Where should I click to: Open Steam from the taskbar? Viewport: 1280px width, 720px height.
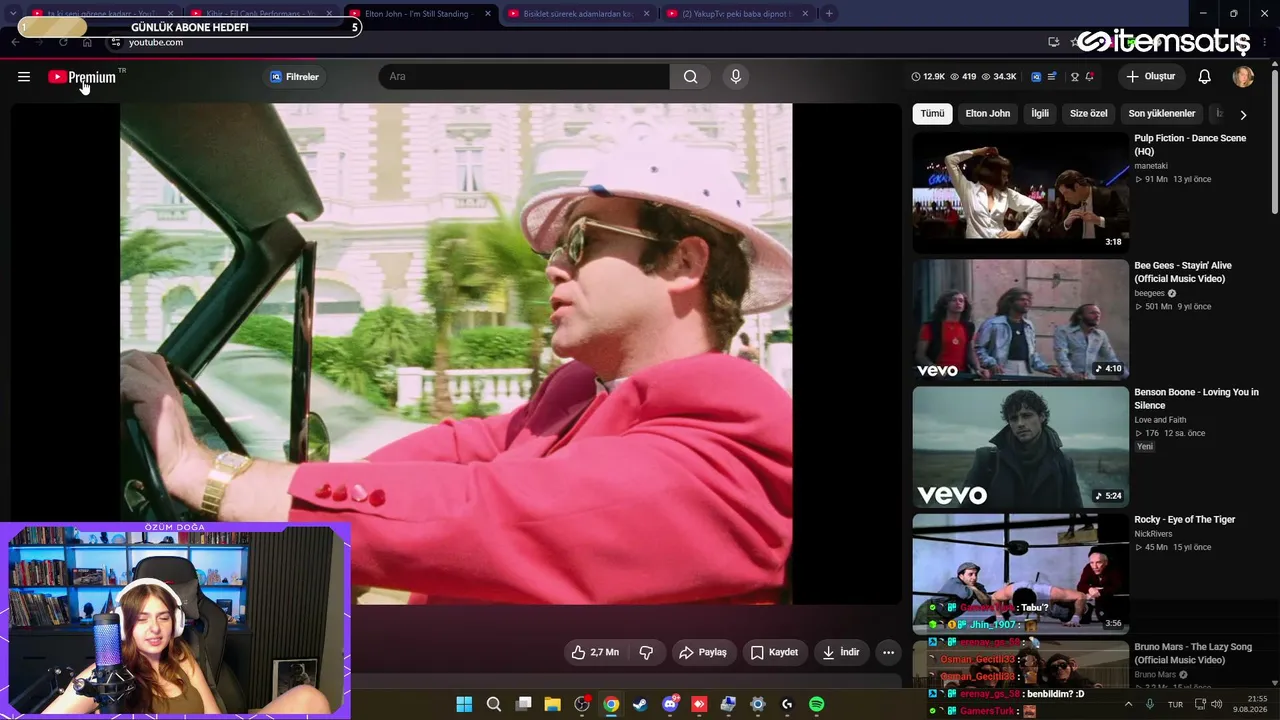[x=640, y=704]
